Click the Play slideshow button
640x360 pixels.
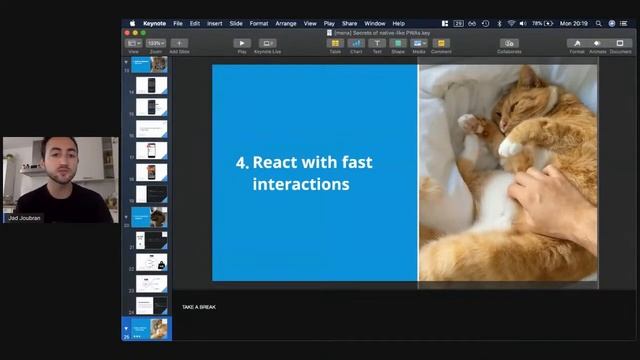[x=242, y=43]
